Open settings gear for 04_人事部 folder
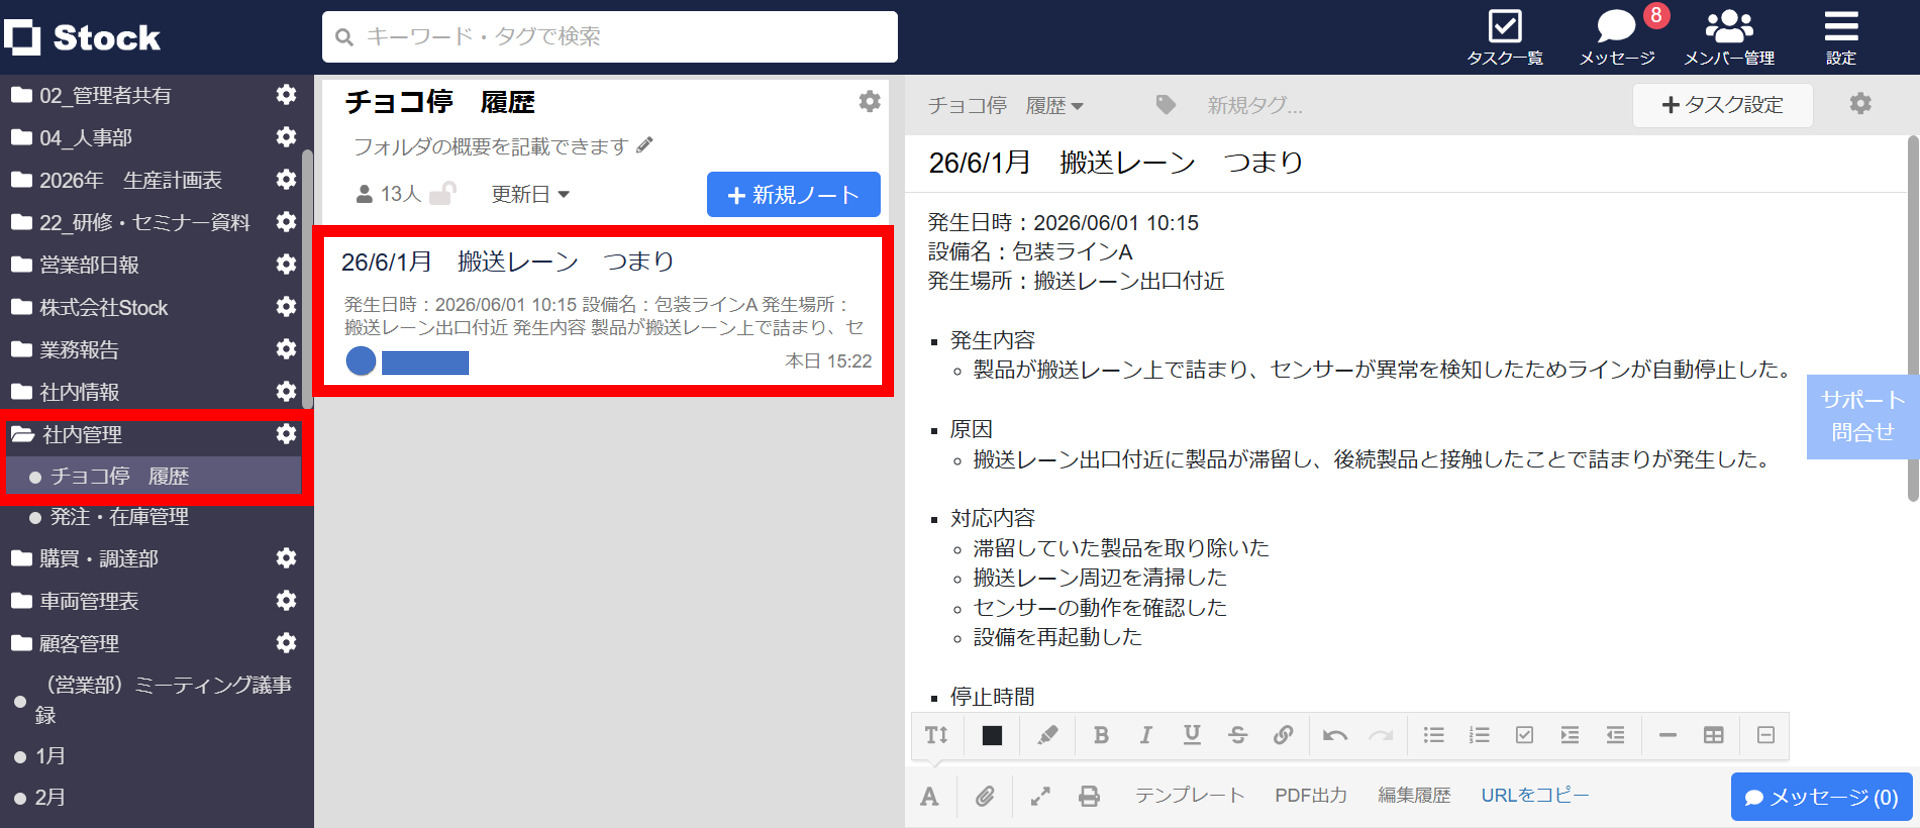1920x828 pixels. click(x=286, y=137)
